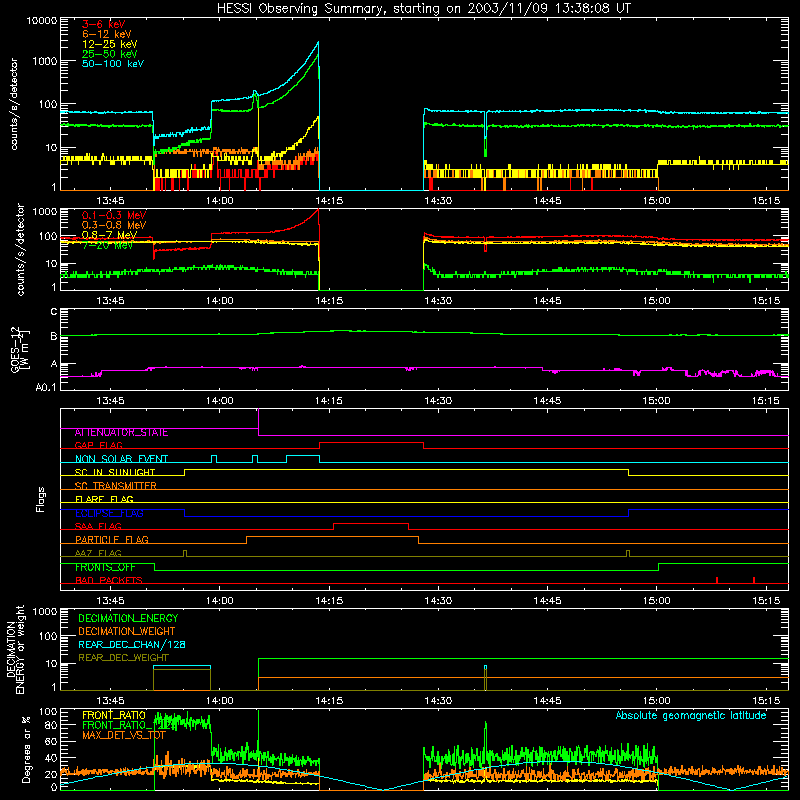The height and width of the screenshot is (800, 800).
Task: Select the 3-6 keV legend label
Action: coord(103,24)
